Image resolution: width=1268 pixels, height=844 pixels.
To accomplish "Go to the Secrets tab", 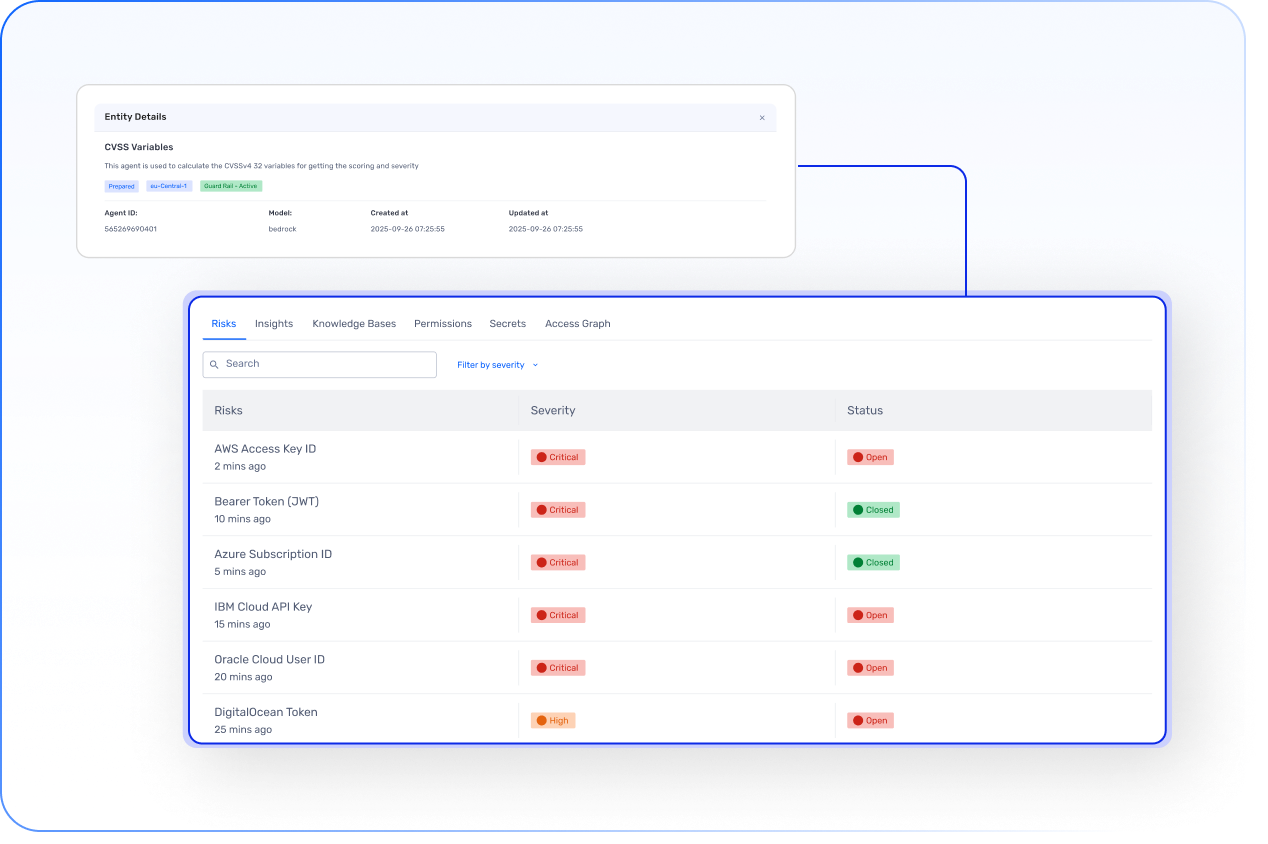I will (x=508, y=324).
